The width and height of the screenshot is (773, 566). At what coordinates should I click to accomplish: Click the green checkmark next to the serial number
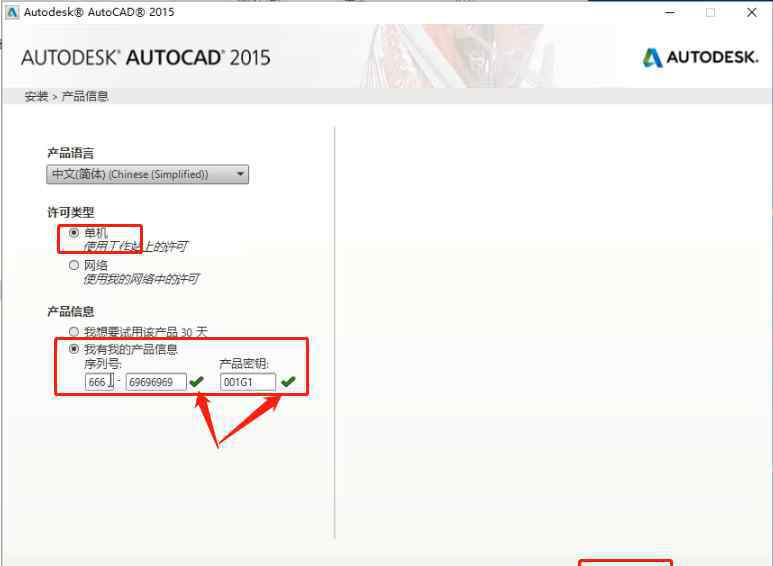(197, 381)
